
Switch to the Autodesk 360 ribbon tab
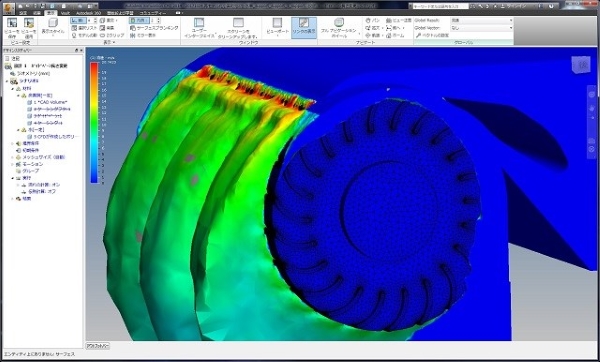click(88, 13)
